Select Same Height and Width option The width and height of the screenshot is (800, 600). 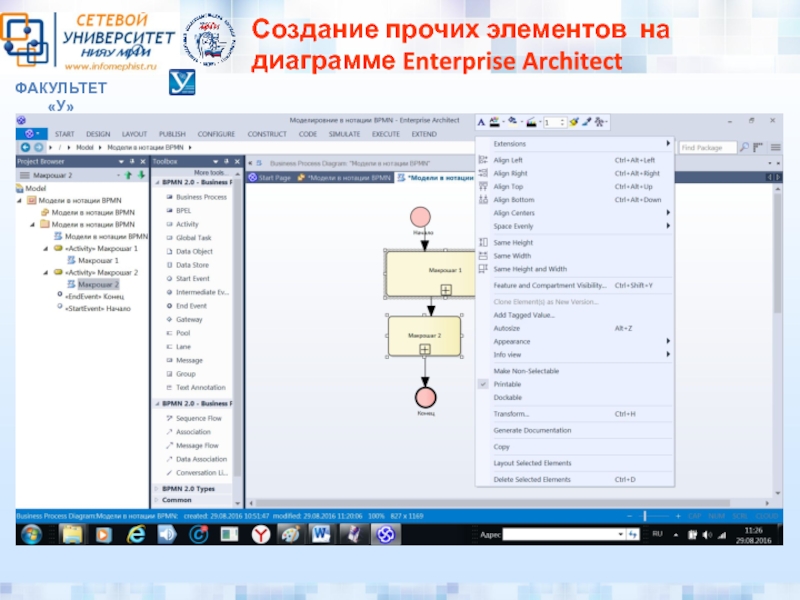pyautogui.click(x=530, y=269)
